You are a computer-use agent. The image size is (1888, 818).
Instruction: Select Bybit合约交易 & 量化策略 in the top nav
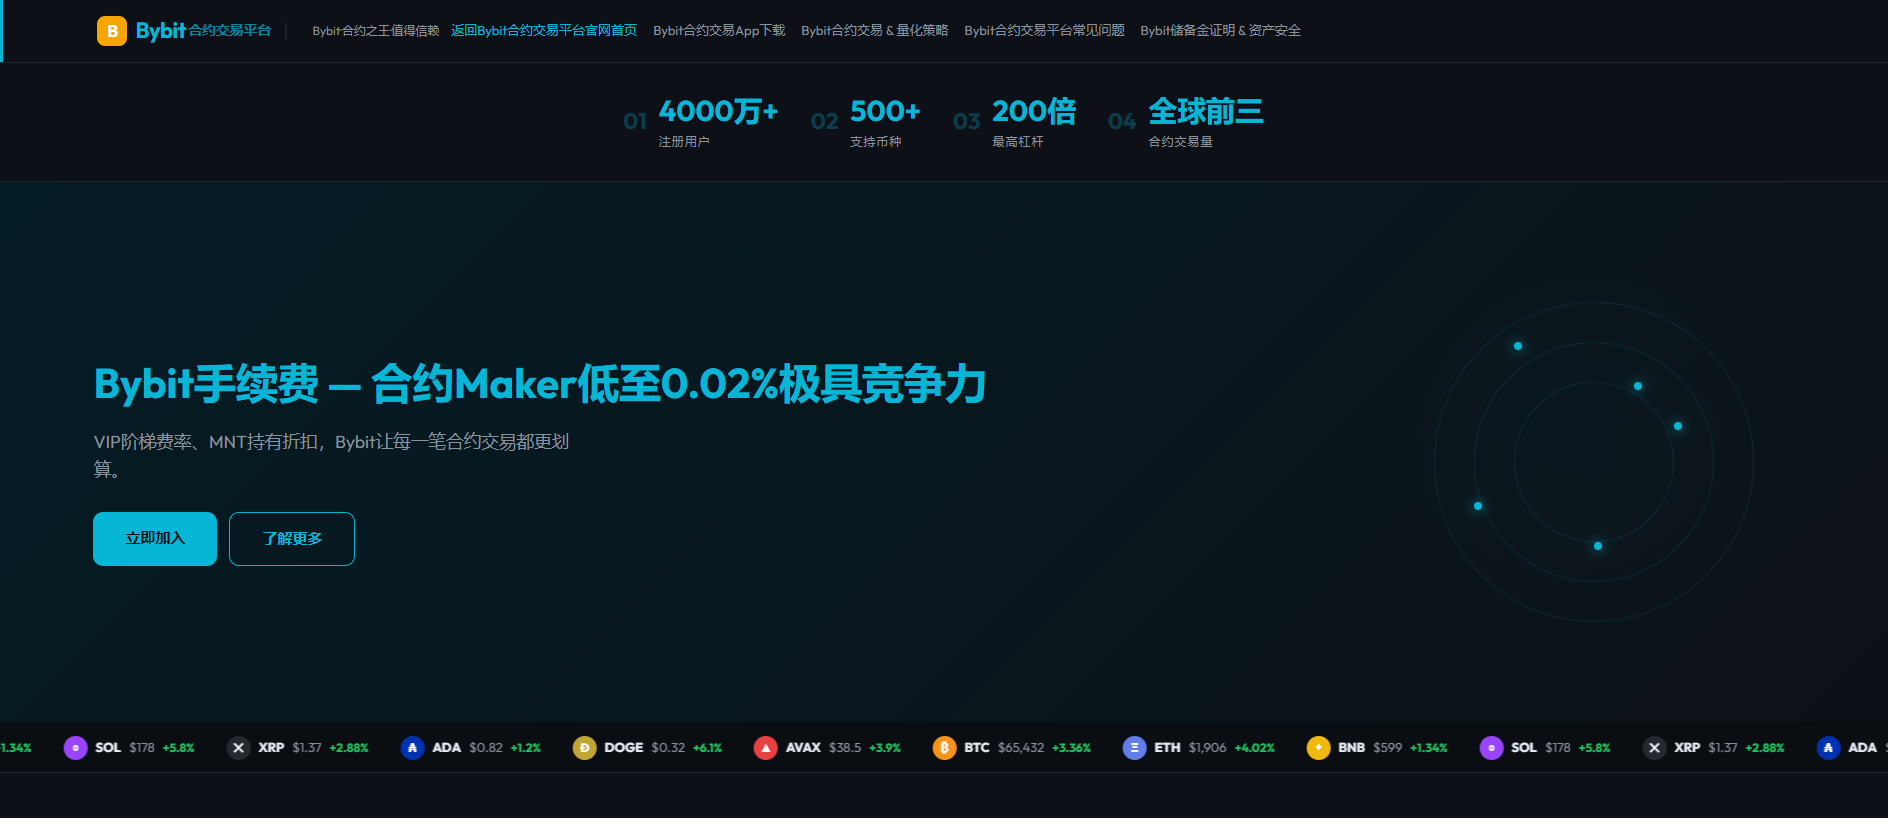(x=874, y=31)
